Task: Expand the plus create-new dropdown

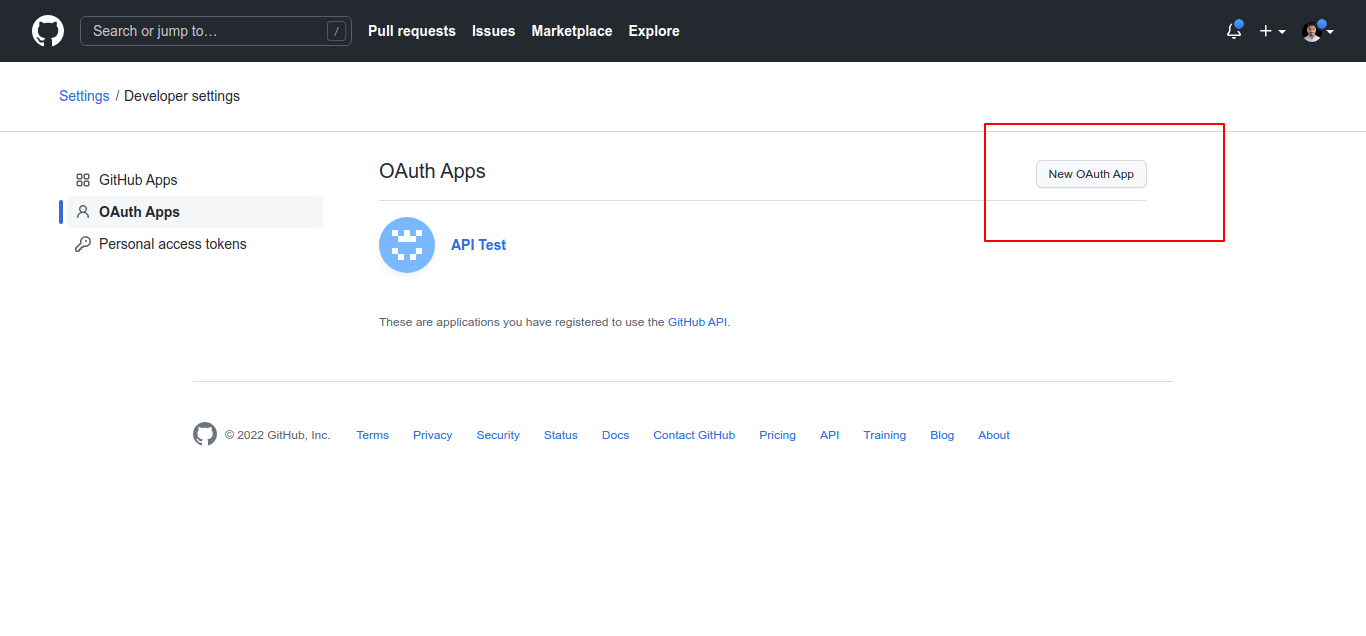Action: (1272, 31)
